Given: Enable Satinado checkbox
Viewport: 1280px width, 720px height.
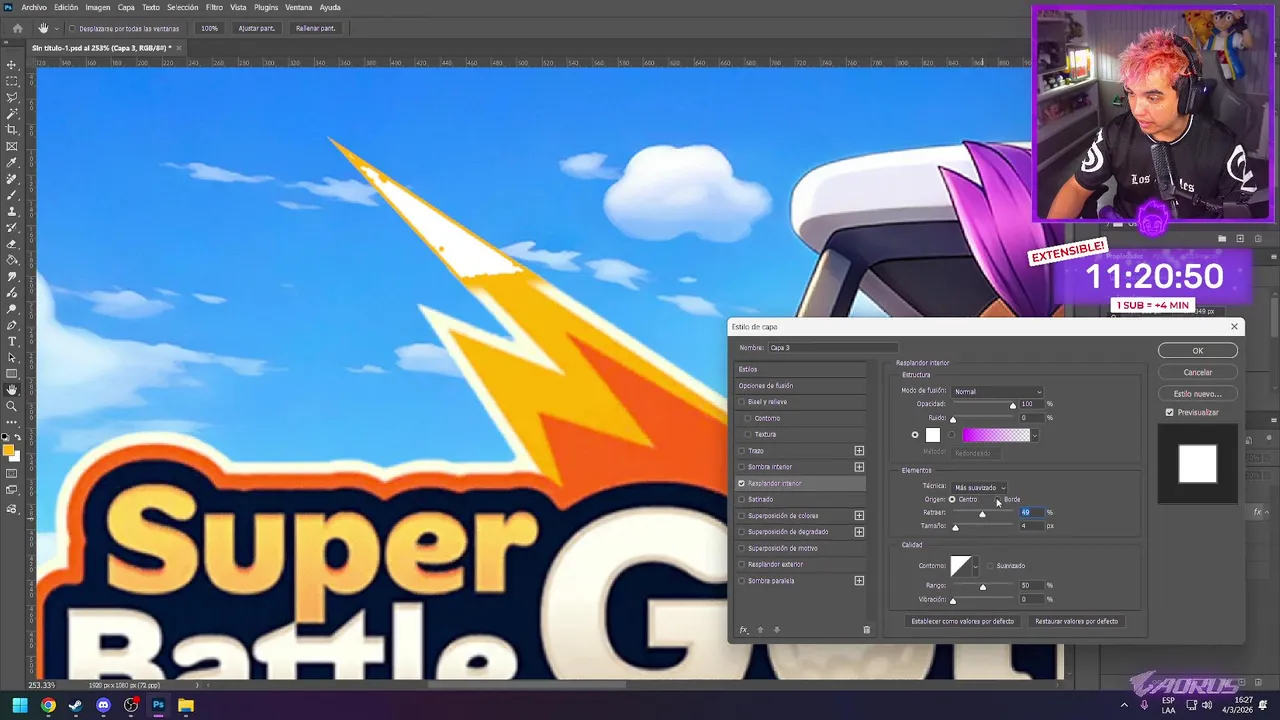Looking at the screenshot, I should coord(742,499).
